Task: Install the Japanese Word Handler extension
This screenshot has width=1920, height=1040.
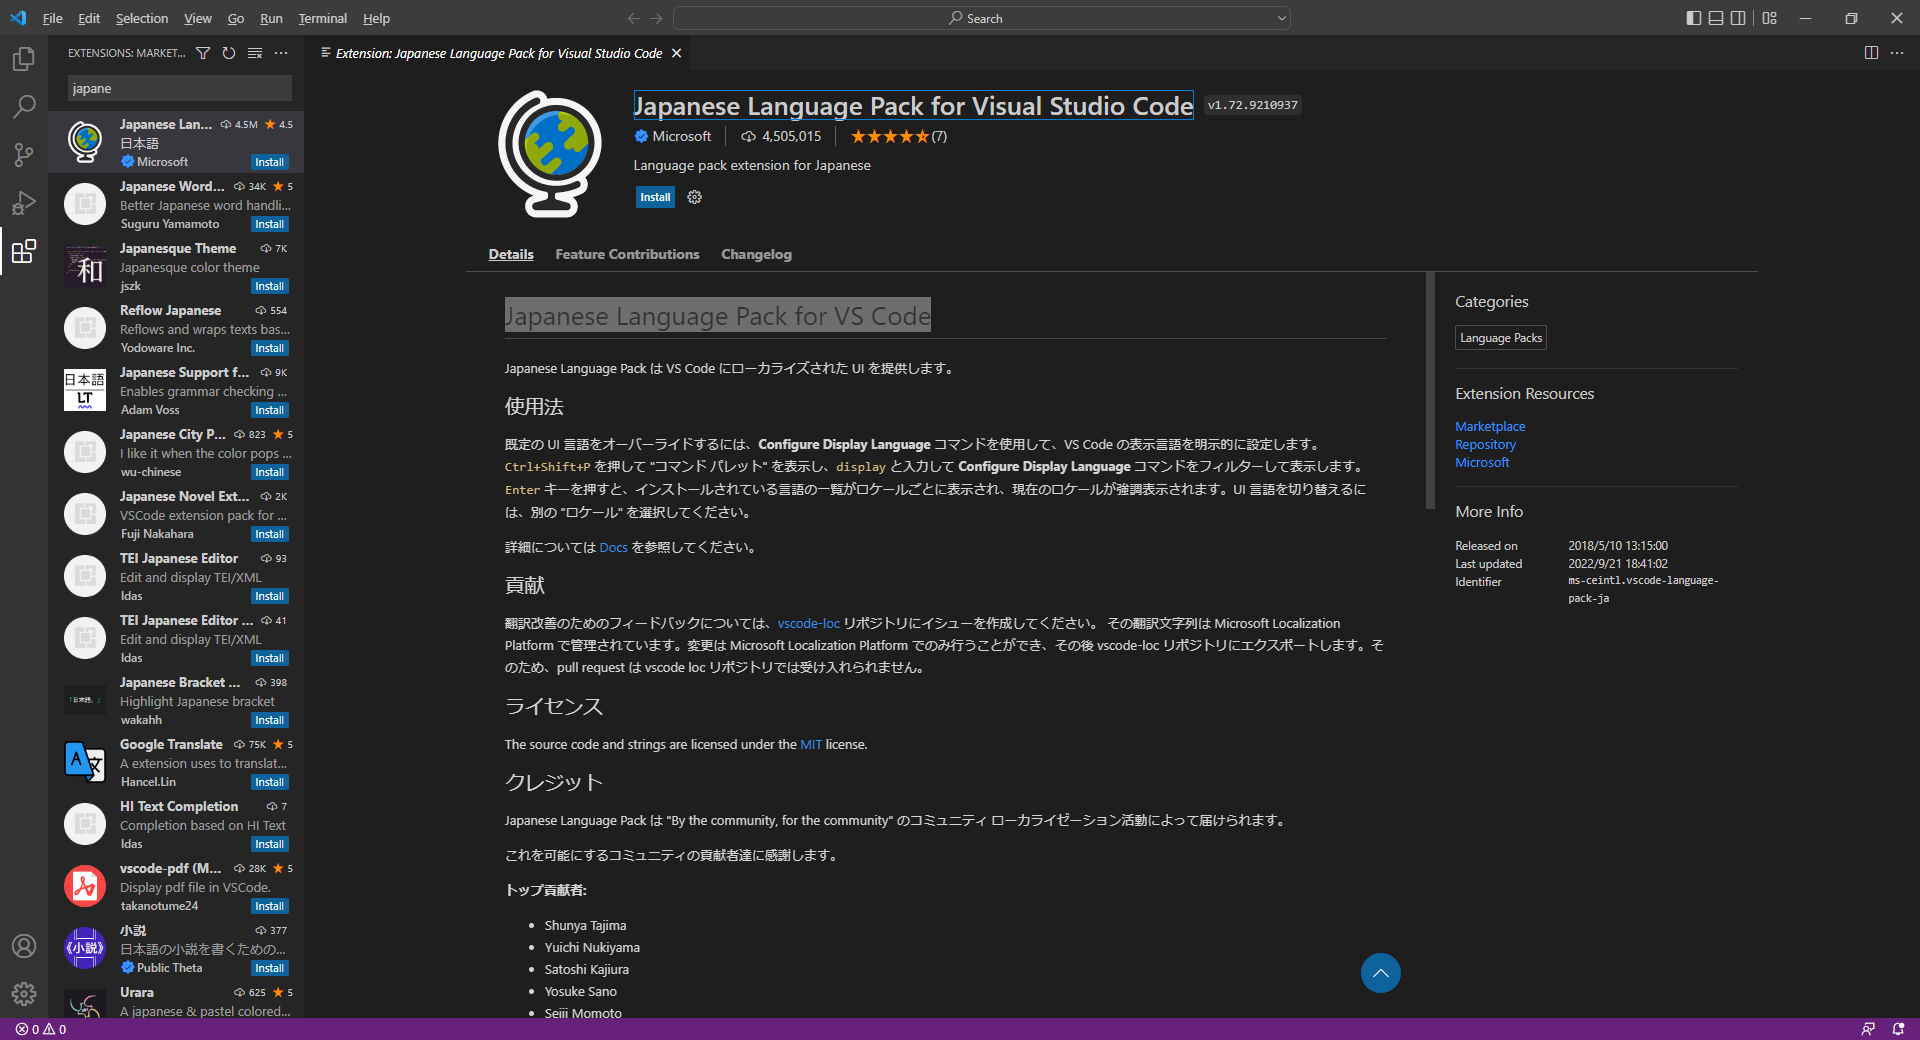Action: click(269, 224)
